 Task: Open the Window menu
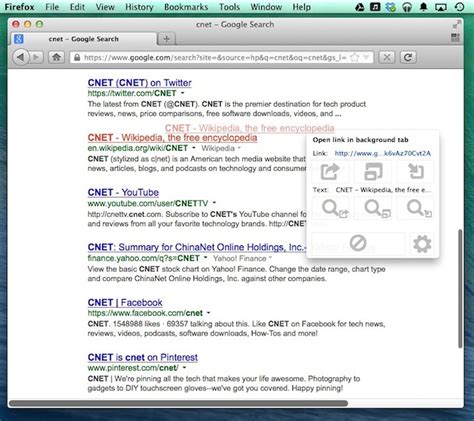pos(266,7)
